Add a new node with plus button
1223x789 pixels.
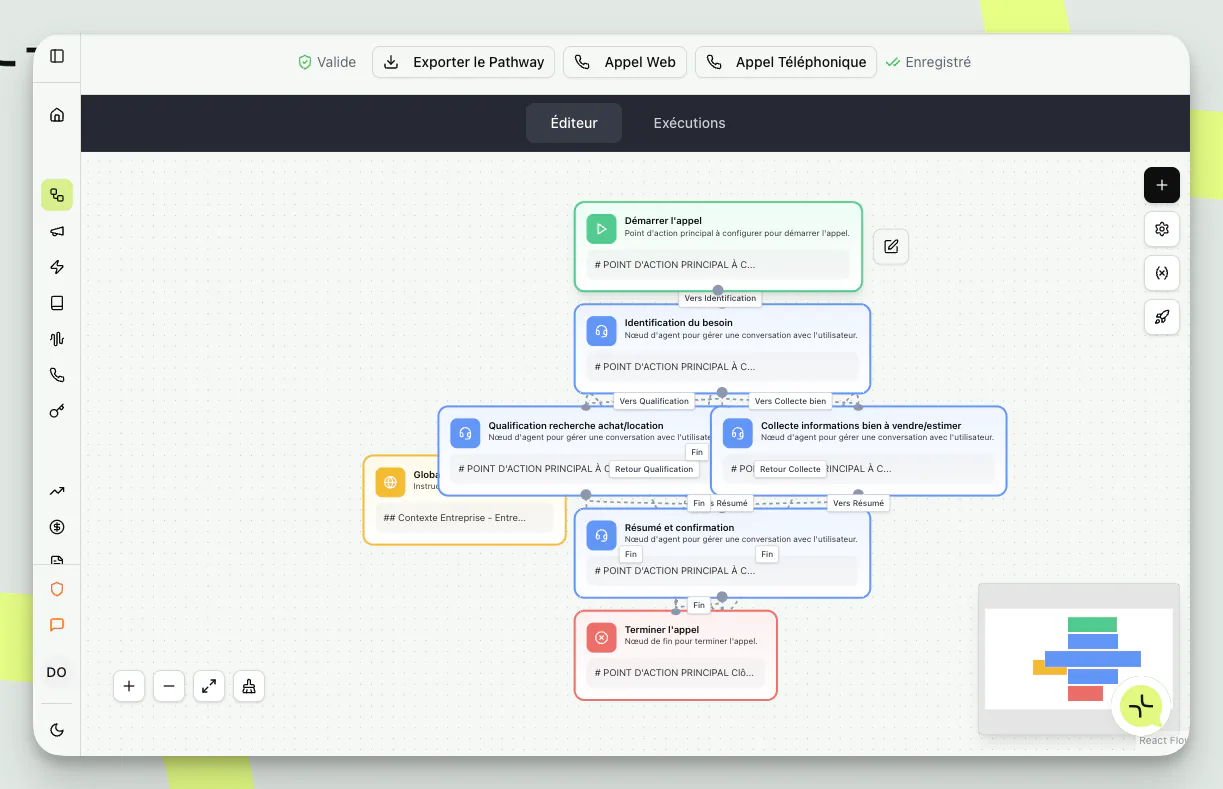point(1162,185)
